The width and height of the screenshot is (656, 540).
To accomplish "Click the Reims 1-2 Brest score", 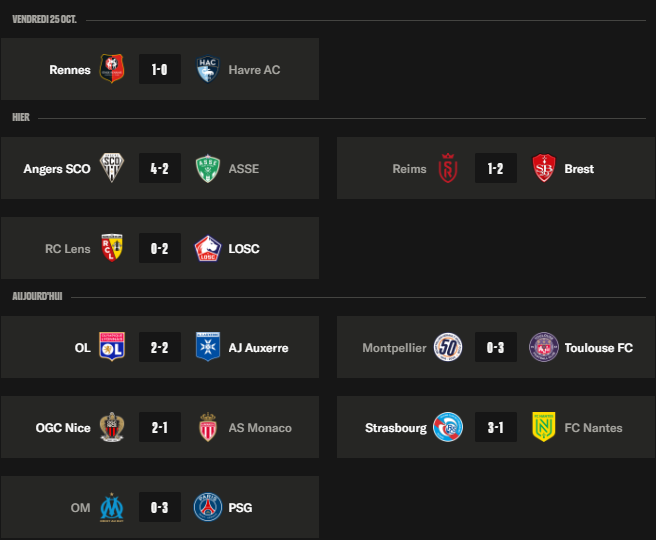I will [496, 168].
